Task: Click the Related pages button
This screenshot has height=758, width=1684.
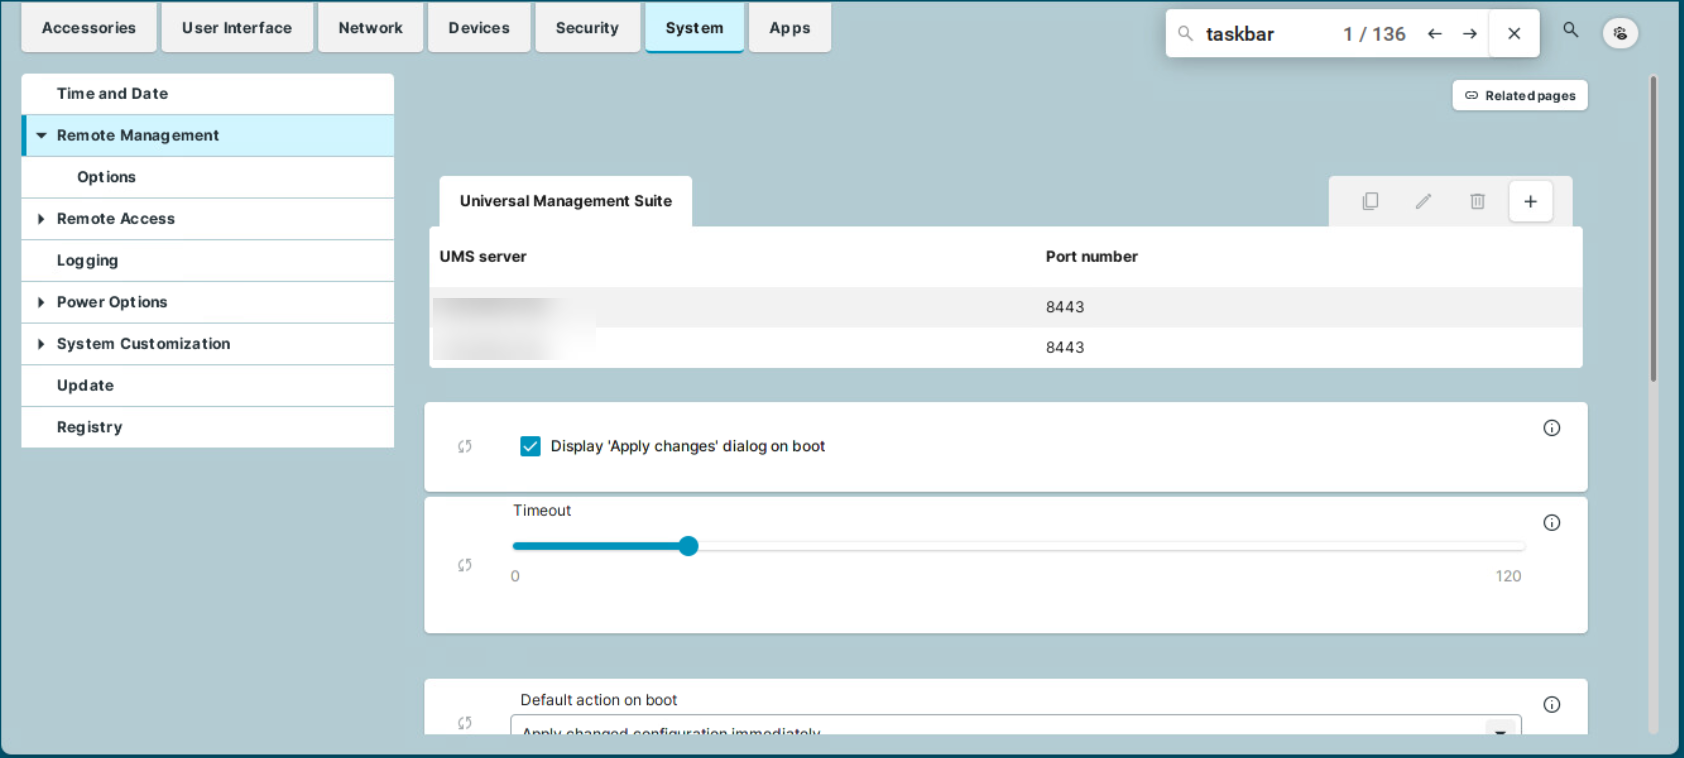Action: (x=1519, y=96)
